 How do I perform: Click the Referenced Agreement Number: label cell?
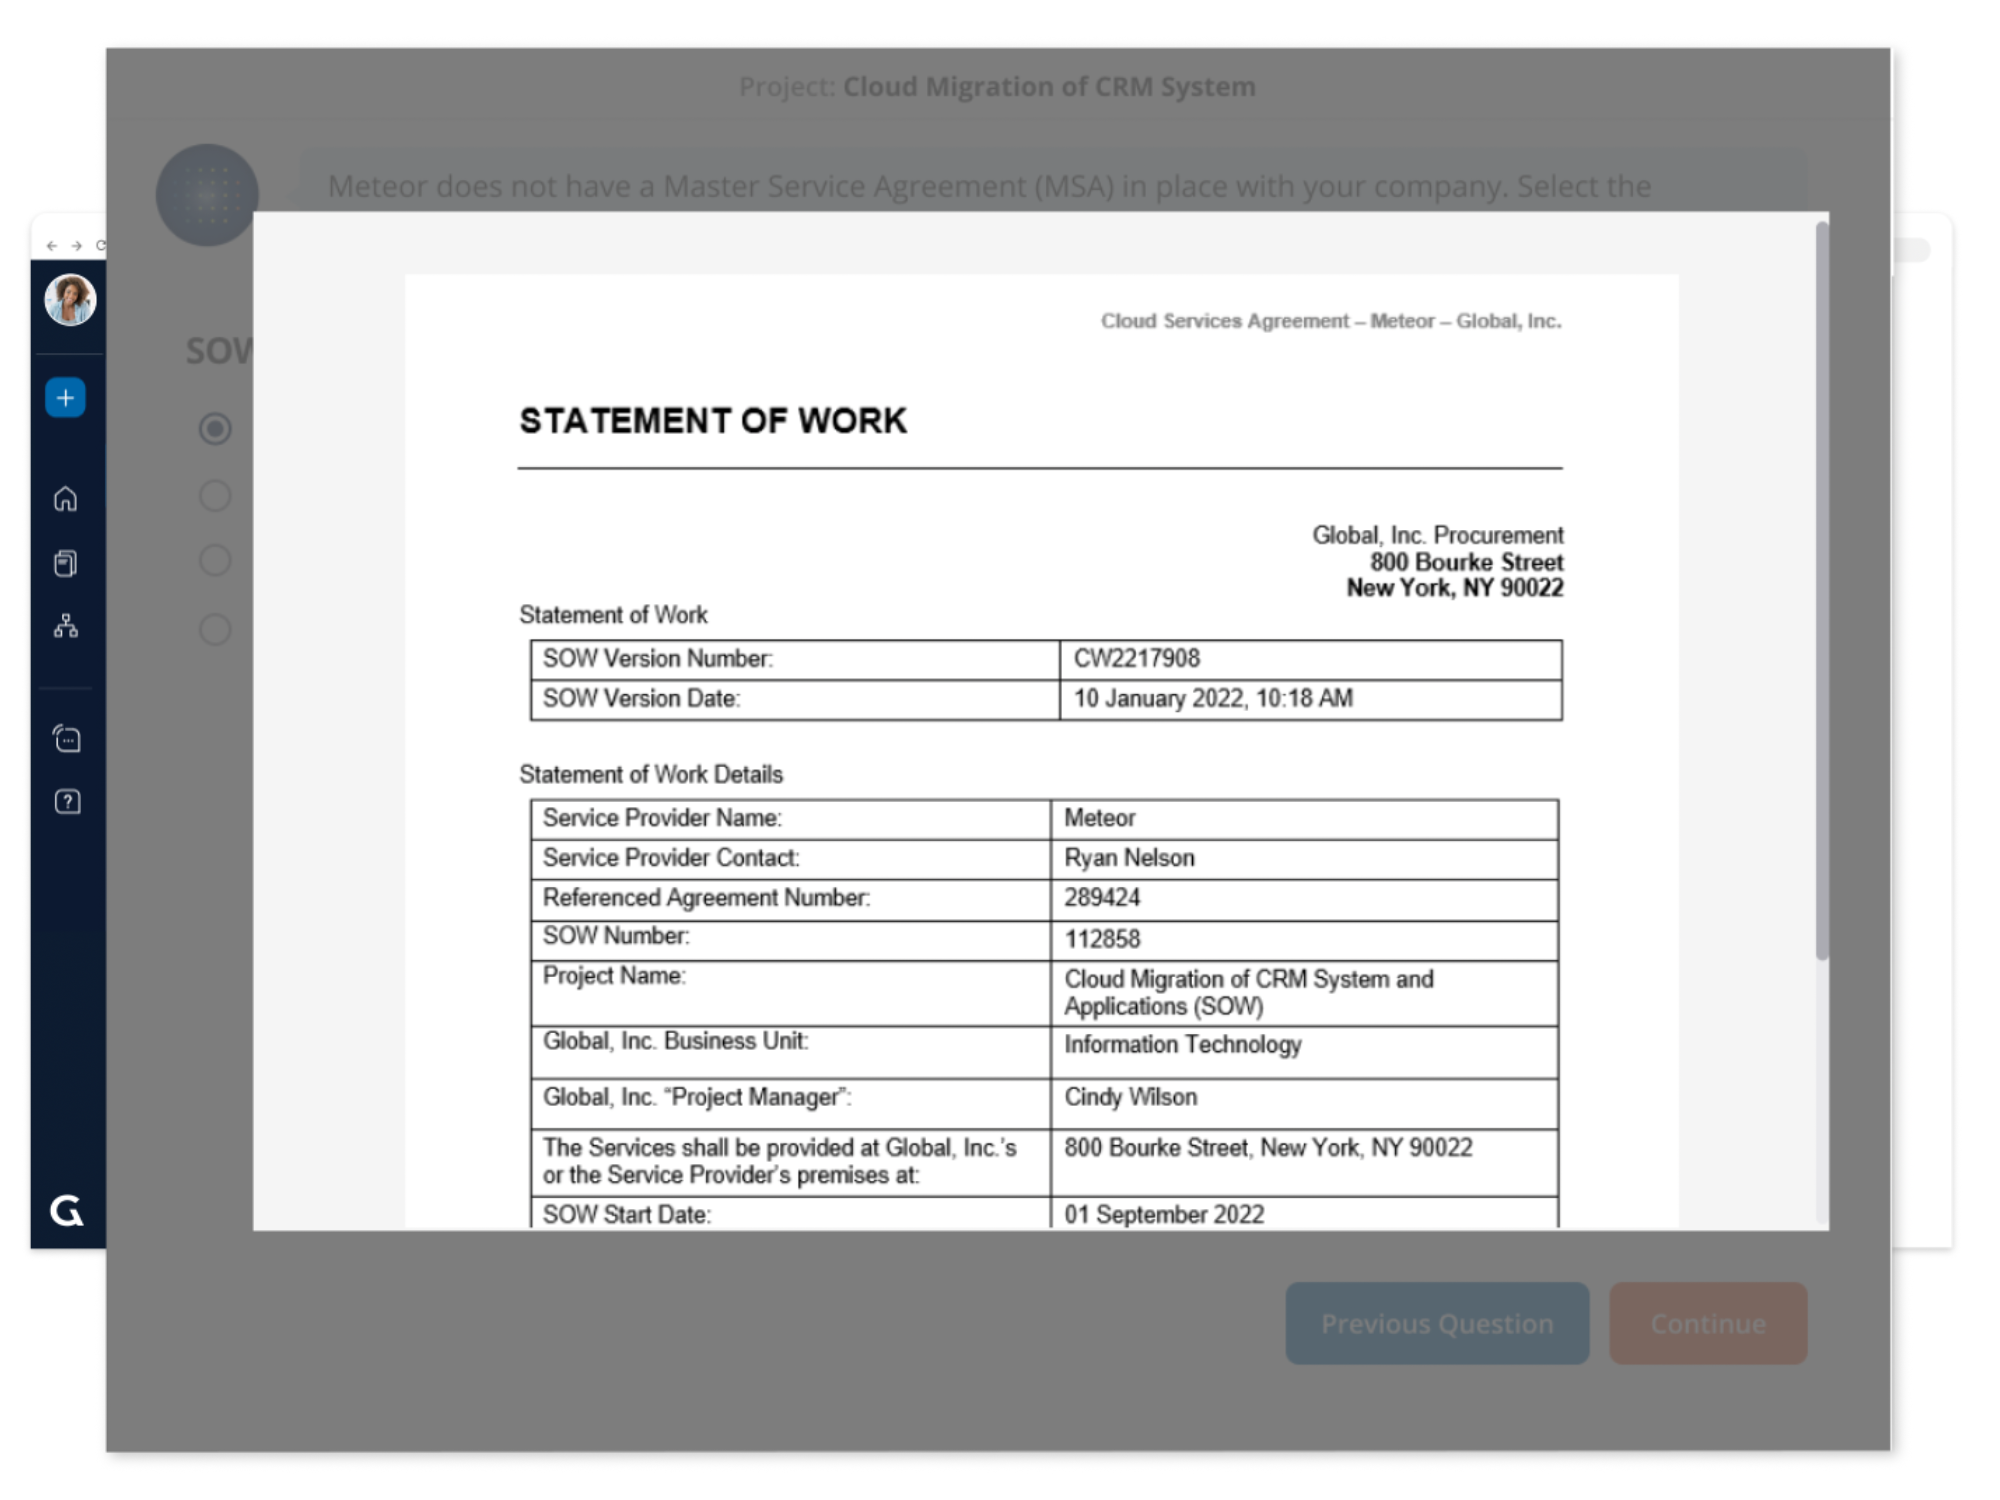[x=791, y=900]
